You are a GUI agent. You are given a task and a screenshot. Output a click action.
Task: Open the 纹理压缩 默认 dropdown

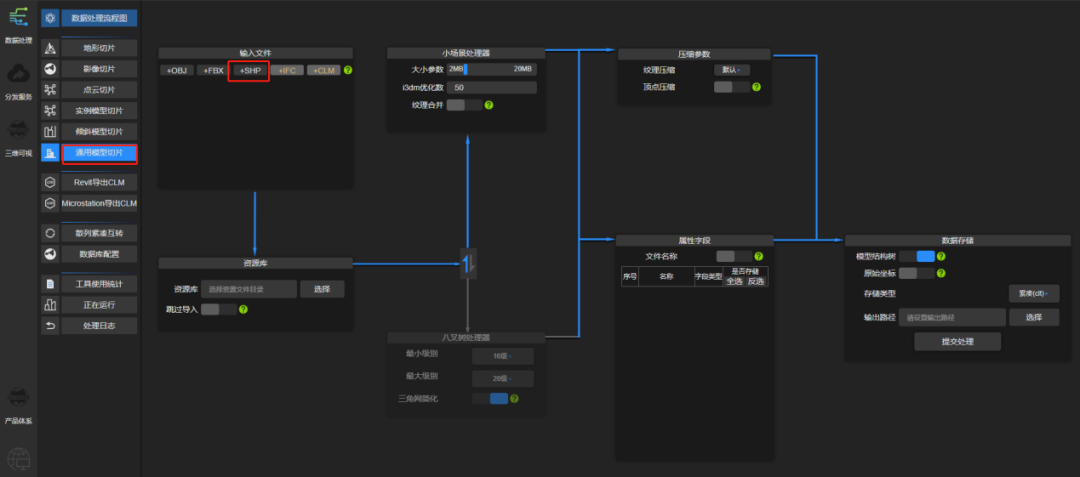pyautogui.click(x=731, y=70)
